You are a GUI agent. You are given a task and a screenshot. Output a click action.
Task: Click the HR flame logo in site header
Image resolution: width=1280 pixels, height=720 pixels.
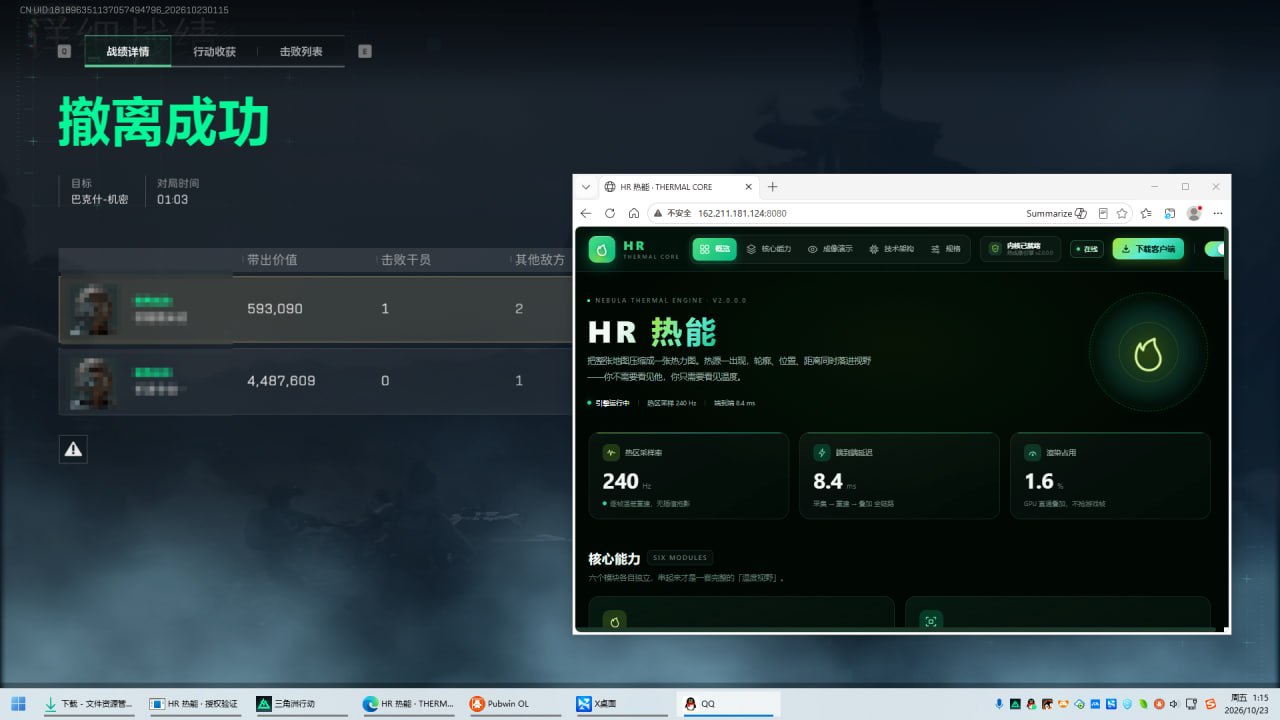pos(601,249)
